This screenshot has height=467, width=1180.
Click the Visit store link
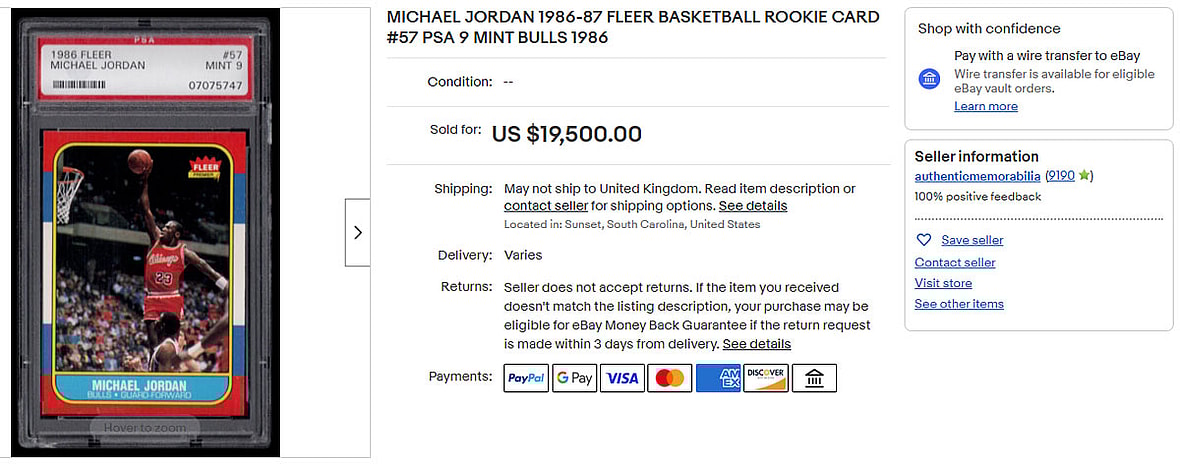coord(943,283)
